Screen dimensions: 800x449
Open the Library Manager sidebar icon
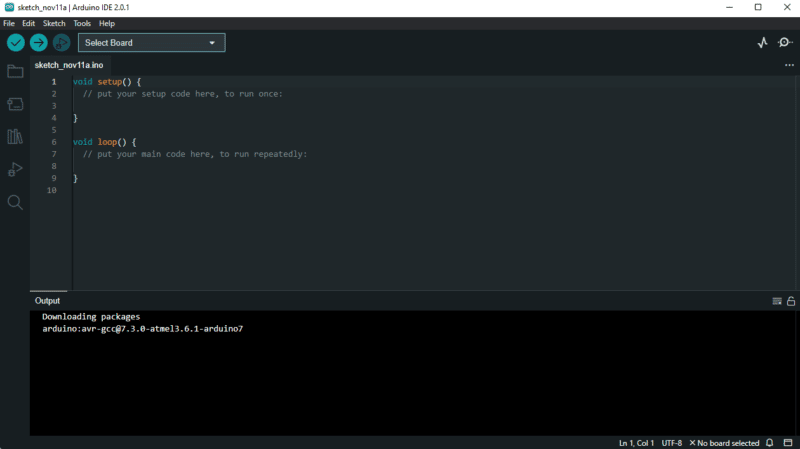15,136
